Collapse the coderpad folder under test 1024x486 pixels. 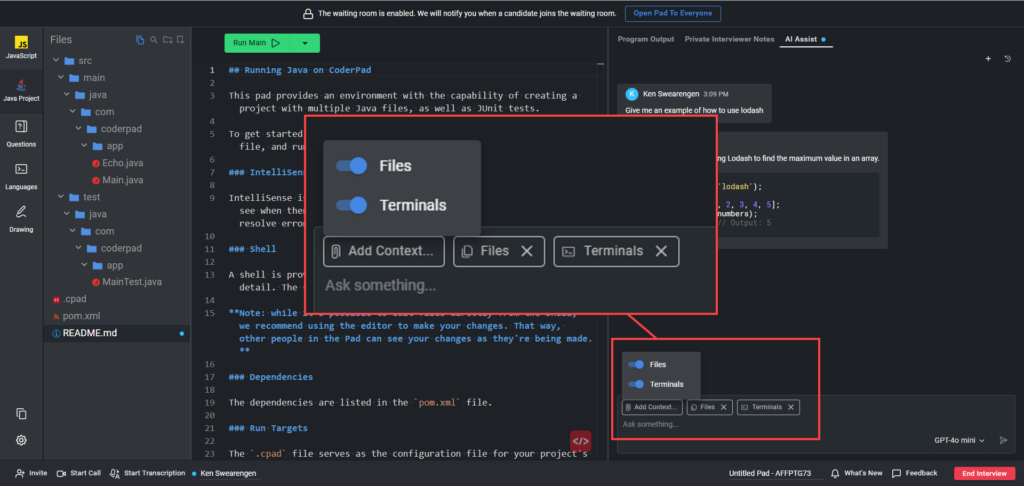pyautogui.click(x=78, y=248)
